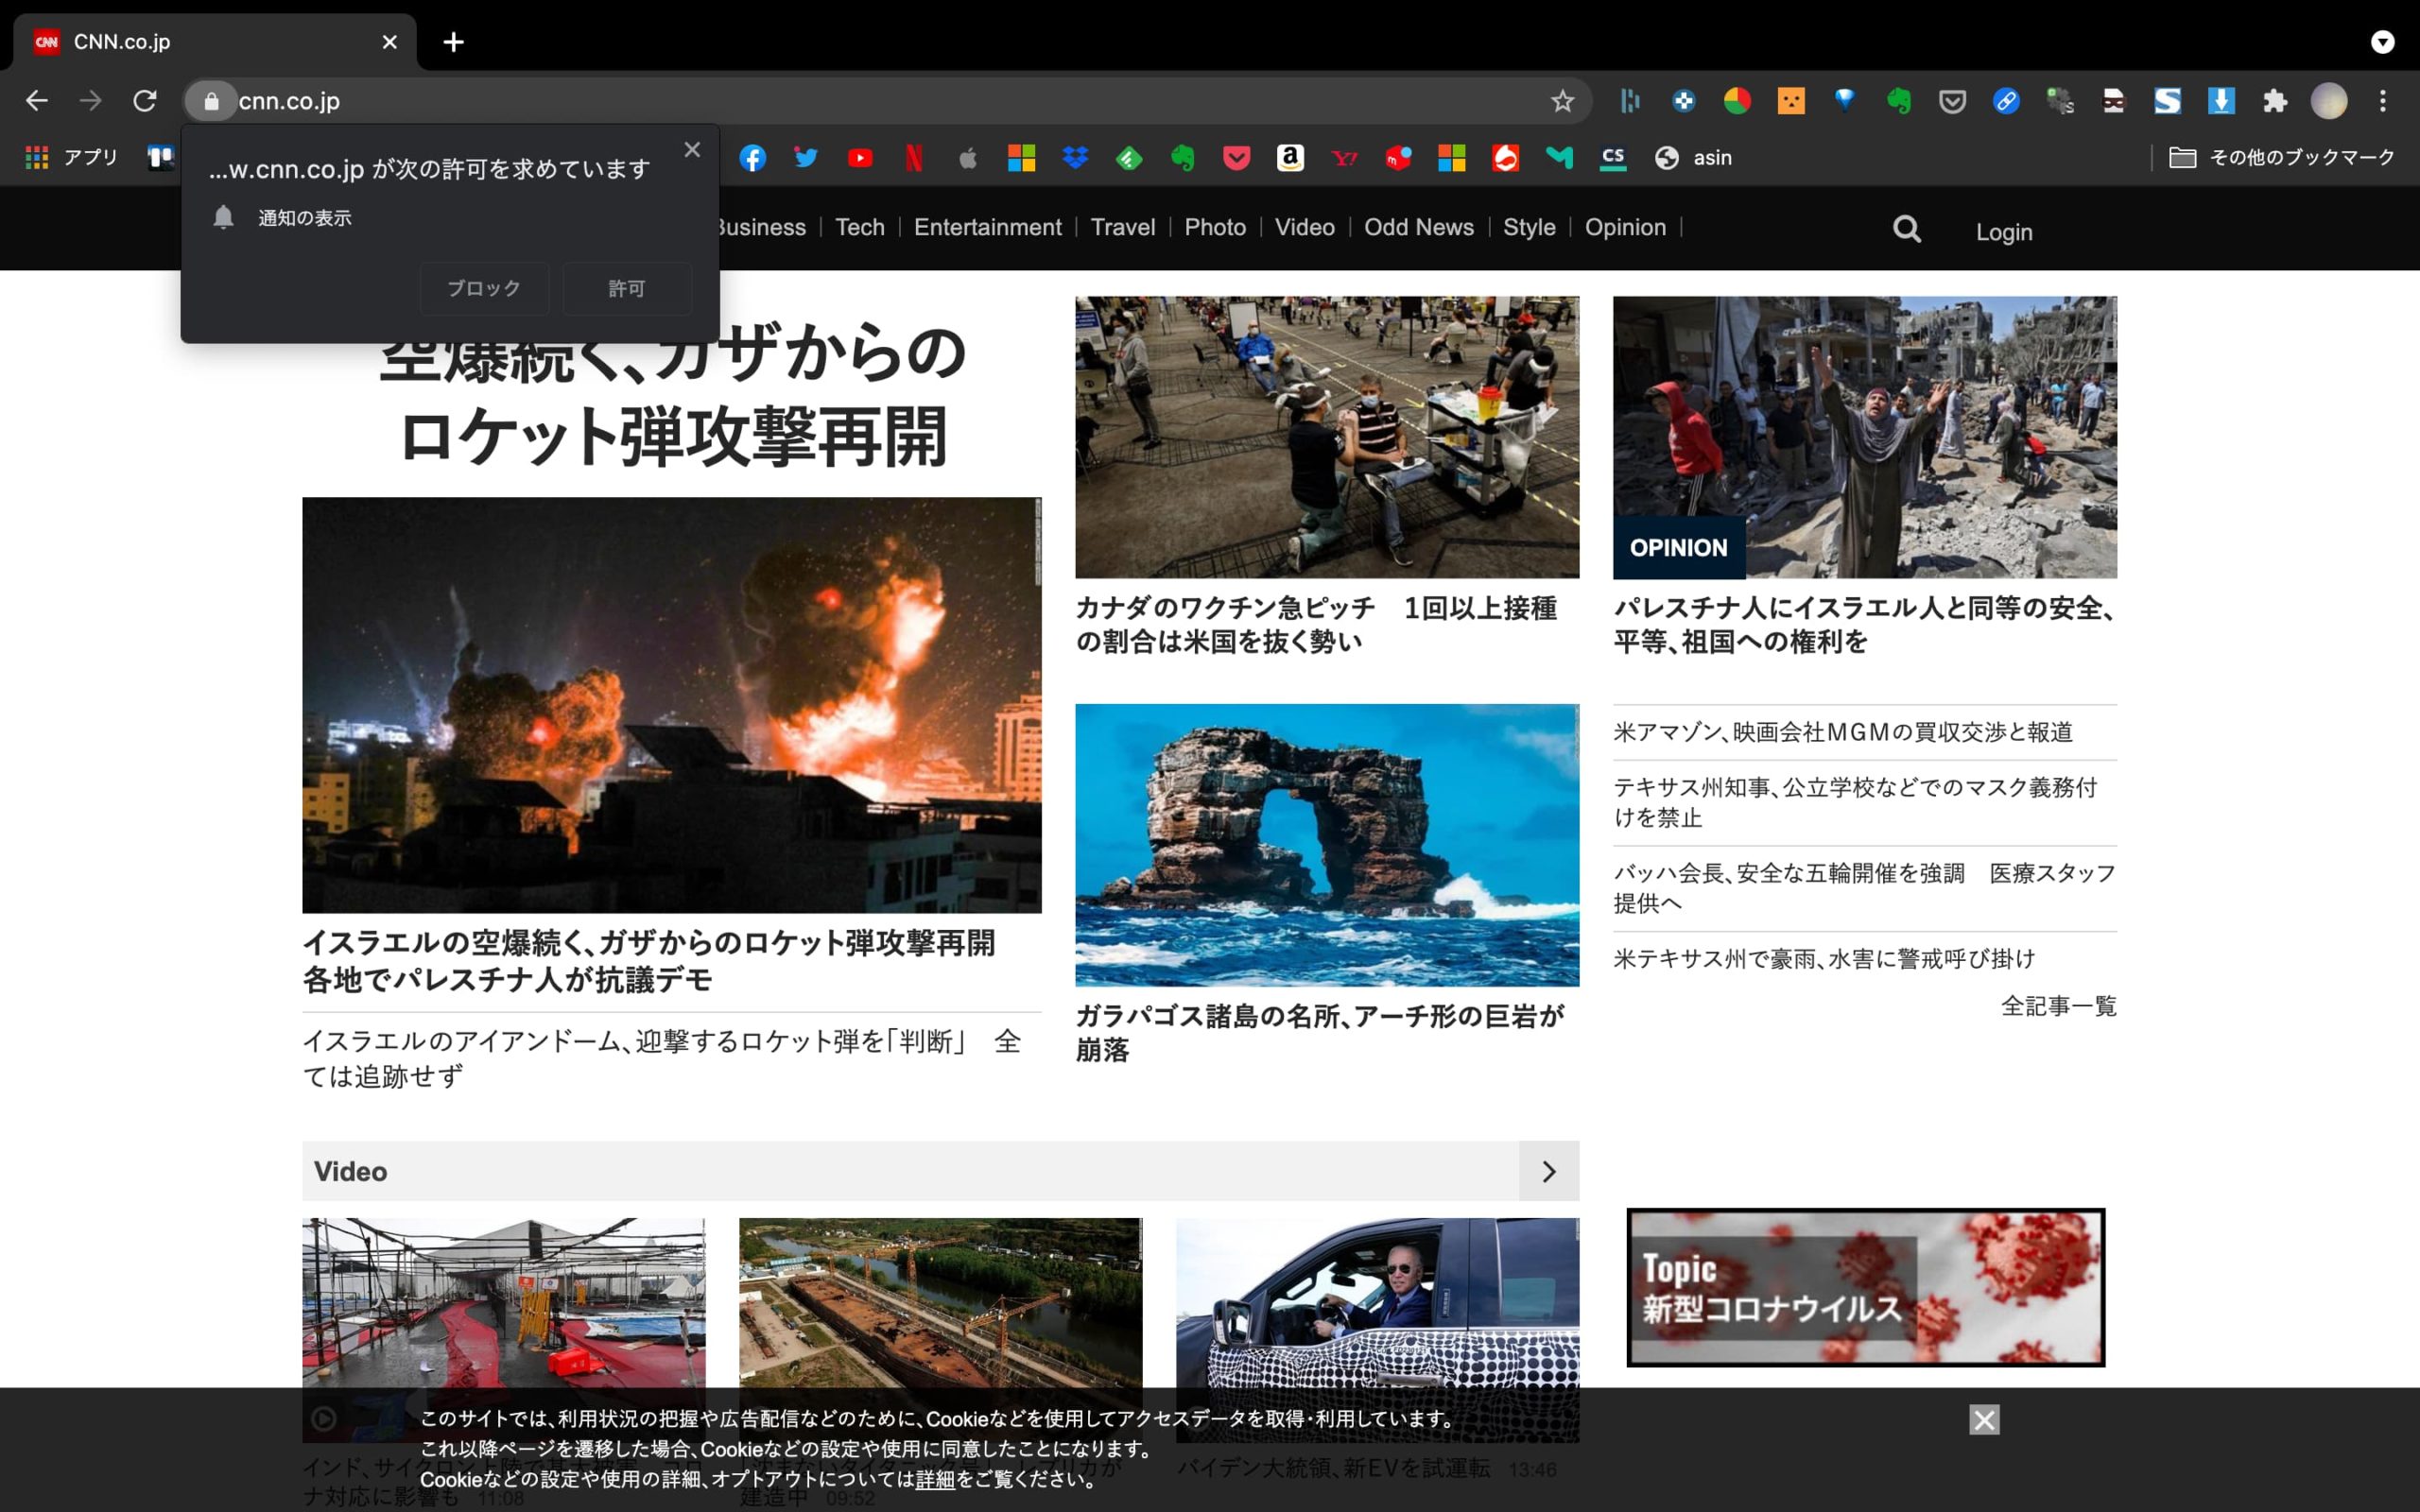Screen dimensions: 2420x1512
Task: Open the バッハ会長 Olympics headline
Action: 1864,888
